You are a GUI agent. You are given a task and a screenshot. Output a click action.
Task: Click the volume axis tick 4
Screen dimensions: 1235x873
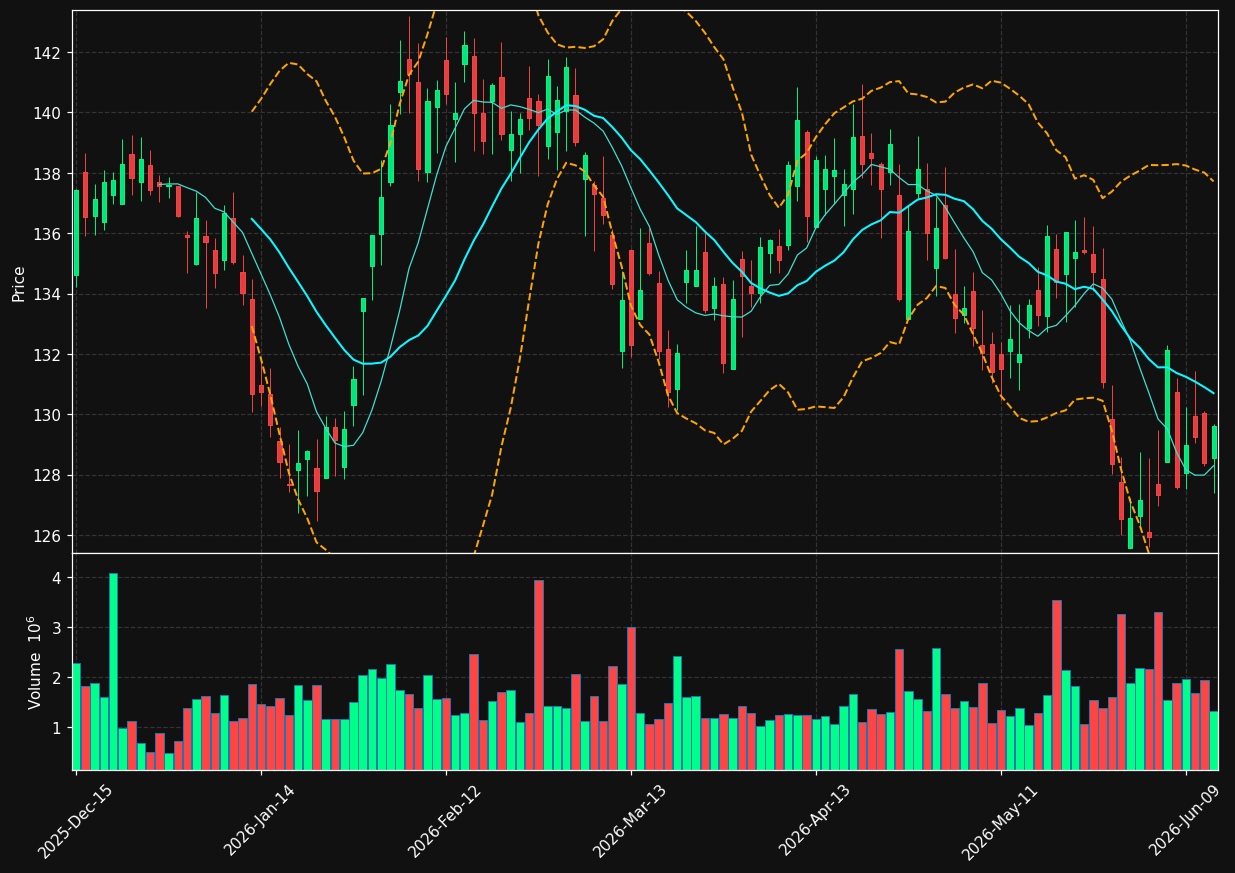(x=57, y=578)
